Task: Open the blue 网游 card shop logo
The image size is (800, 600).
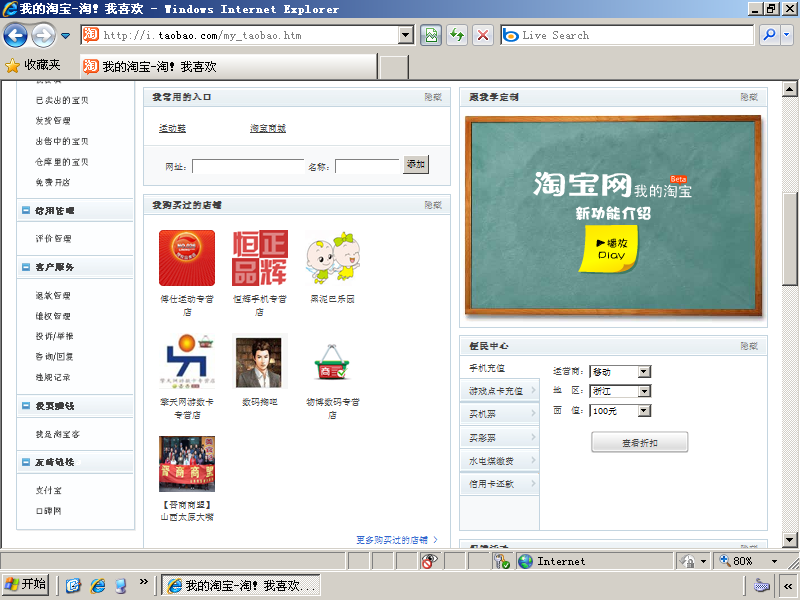Action: (x=187, y=361)
